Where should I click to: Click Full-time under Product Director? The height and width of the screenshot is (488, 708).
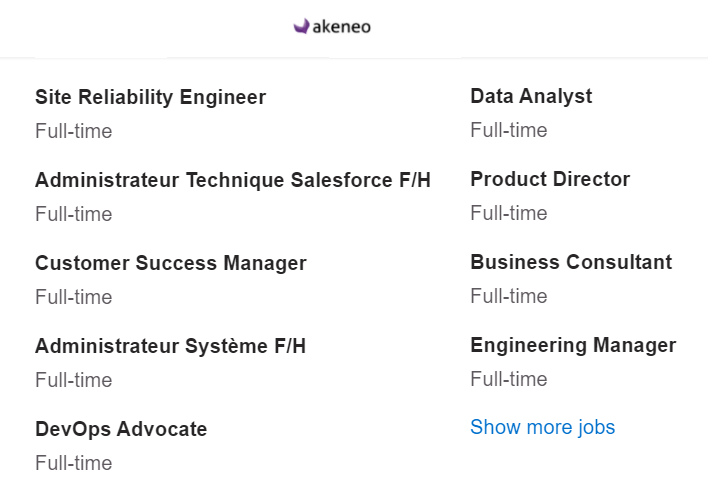coord(509,213)
